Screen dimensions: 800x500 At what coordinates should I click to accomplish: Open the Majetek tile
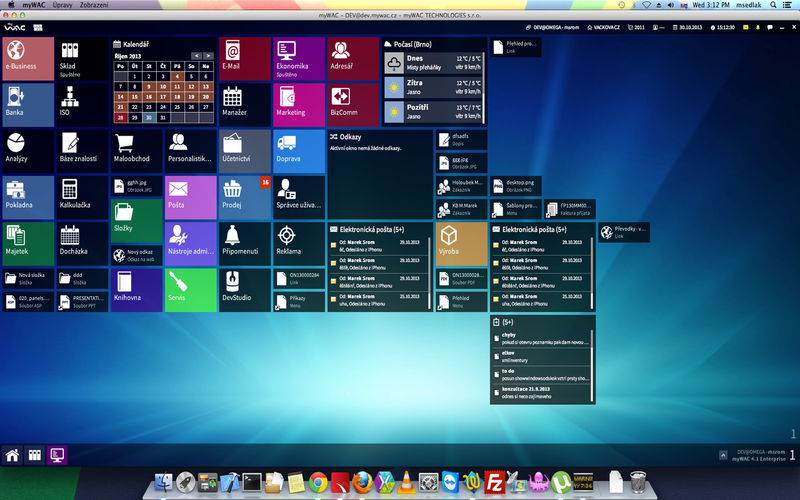pos(28,244)
